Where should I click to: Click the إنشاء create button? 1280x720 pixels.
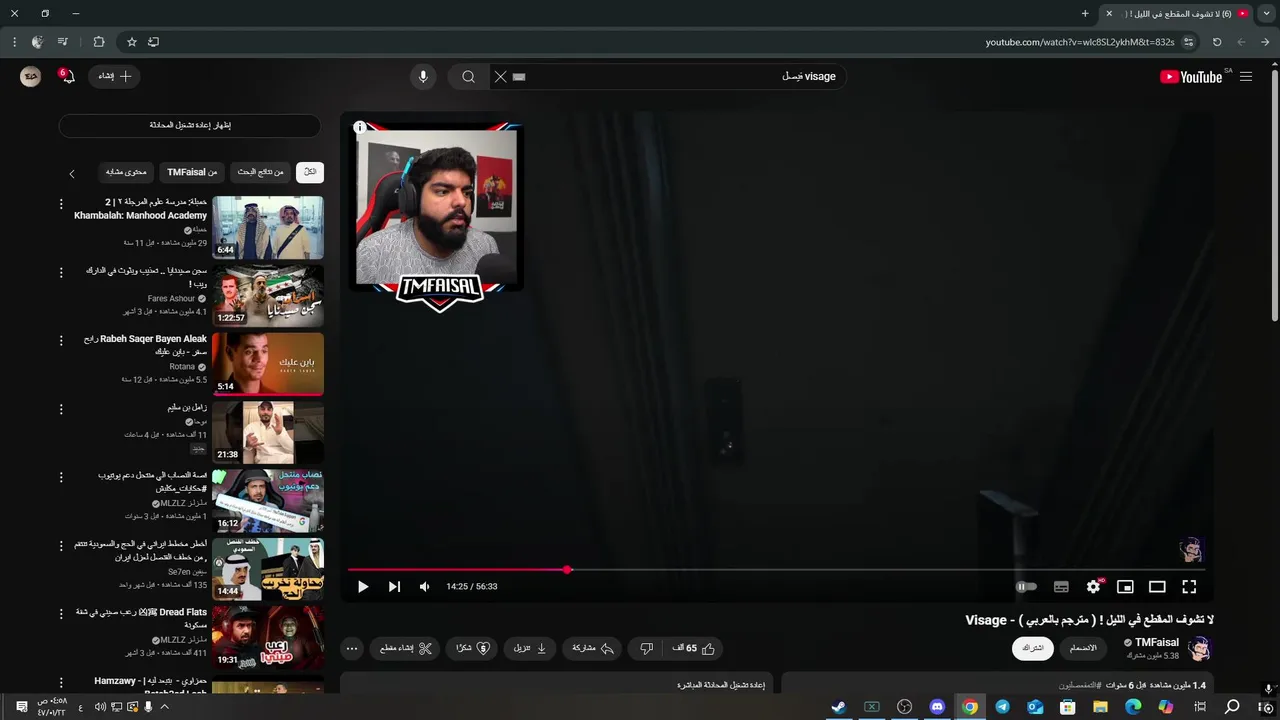(x=115, y=76)
